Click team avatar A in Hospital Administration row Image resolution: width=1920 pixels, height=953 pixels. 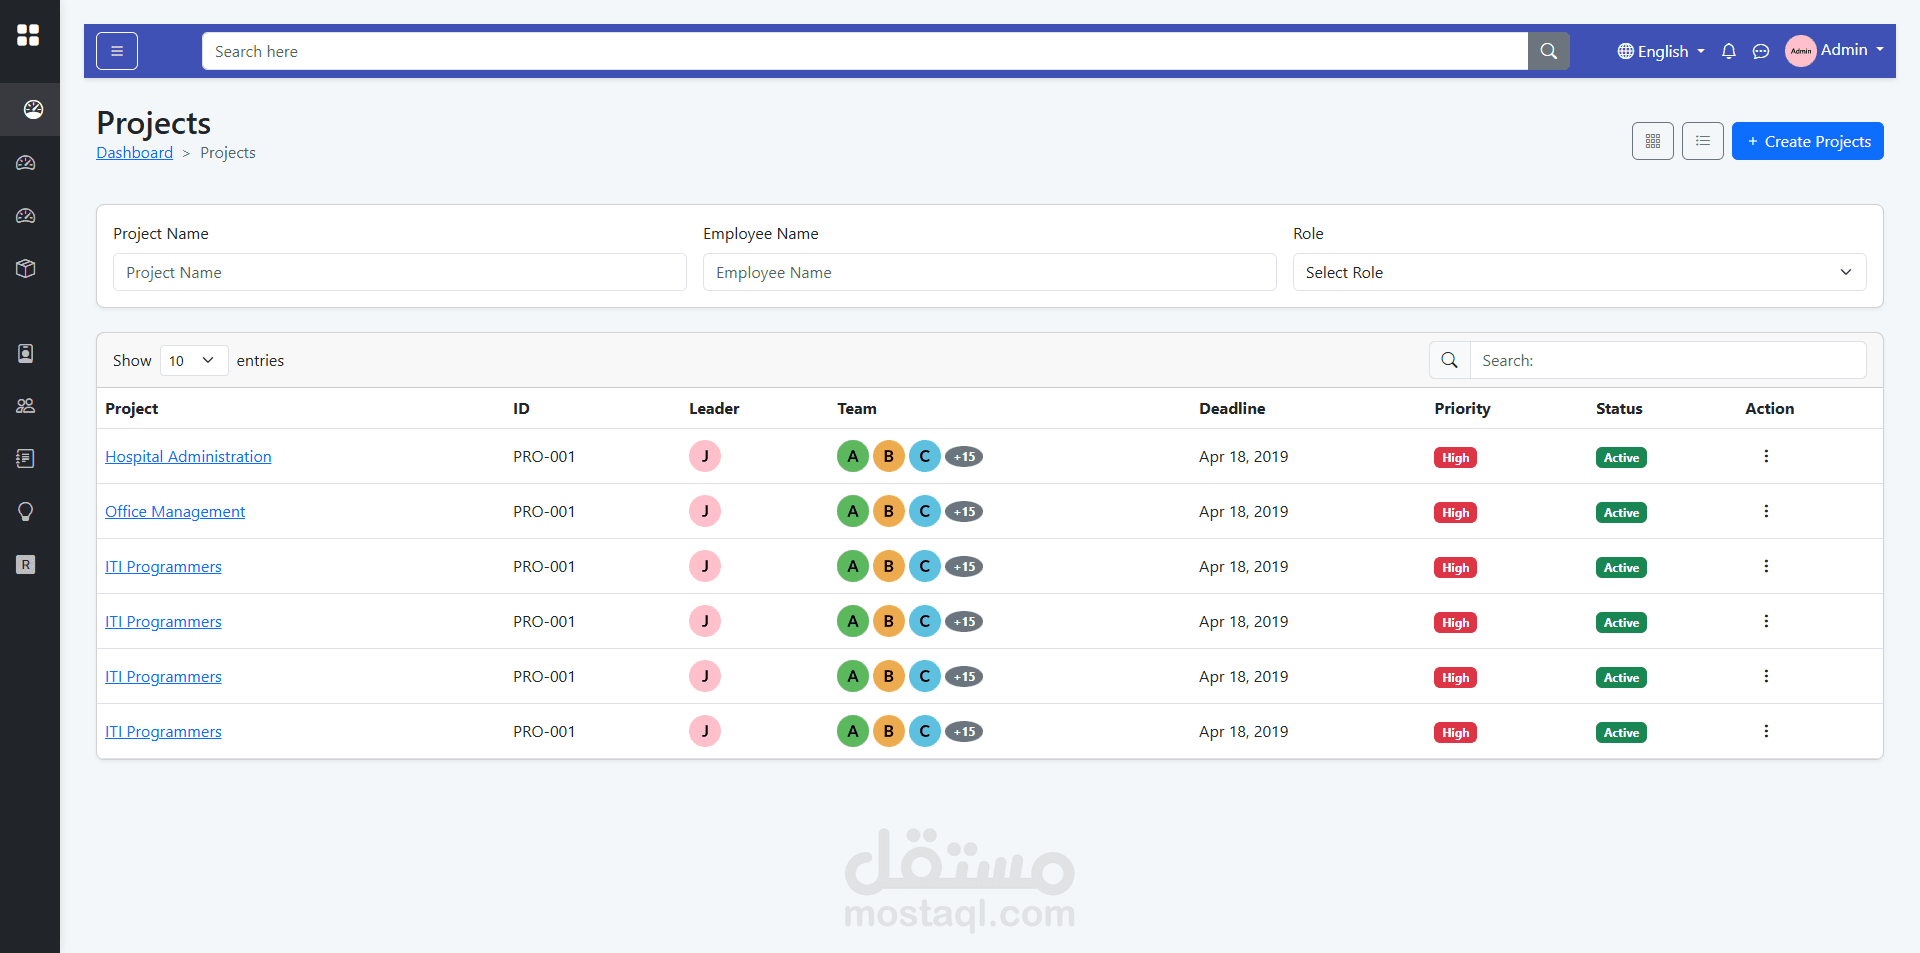(853, 456)
